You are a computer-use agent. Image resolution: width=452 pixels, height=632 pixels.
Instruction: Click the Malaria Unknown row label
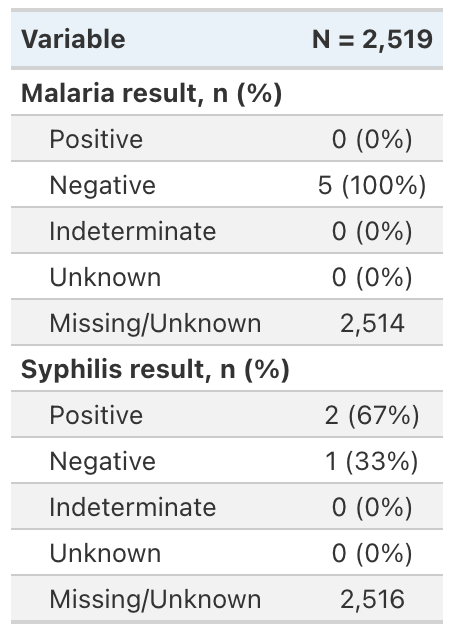coord(105,277)
